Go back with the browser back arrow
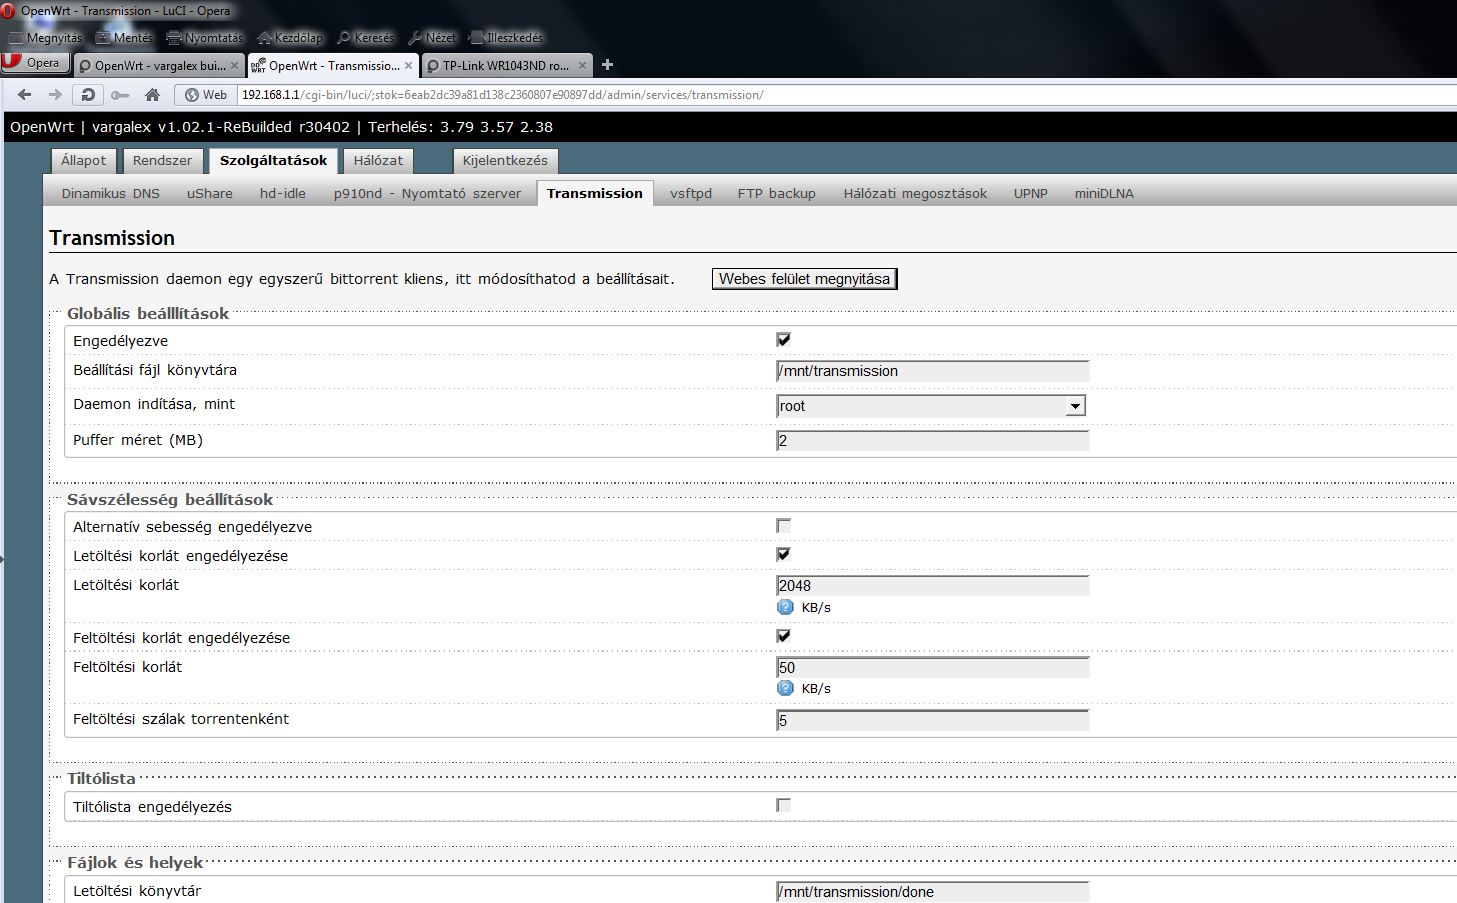 pyautogui.click(x=25, y=95)
